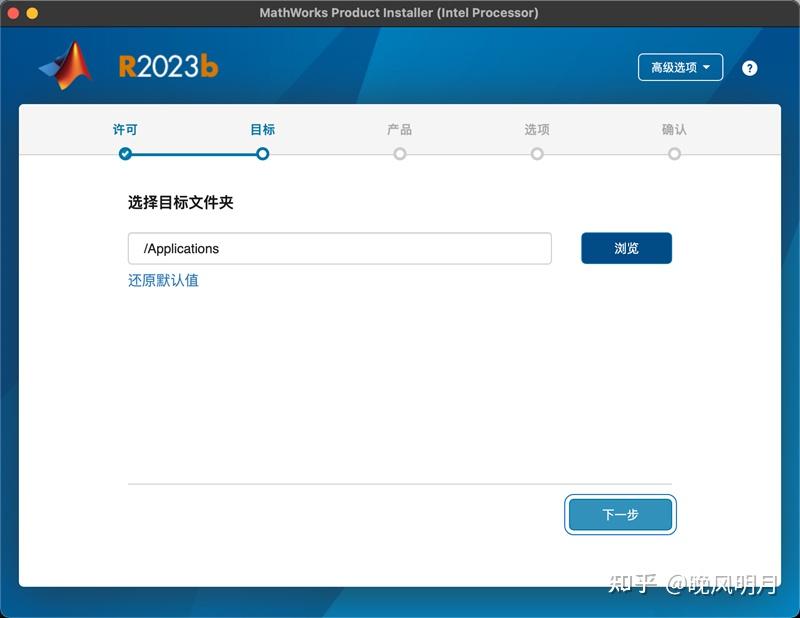Switch to the 目标 wizard tab
This screenshot has height=618, width=800.
click(x=262, y=130)
